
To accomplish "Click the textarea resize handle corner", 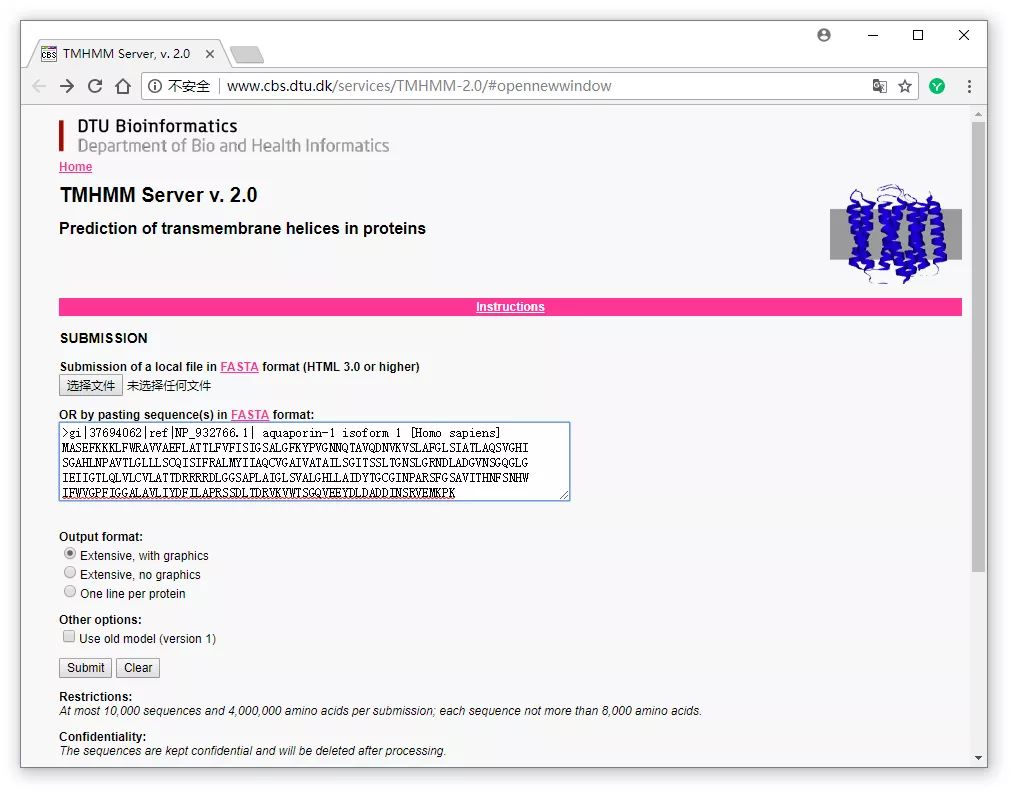I will coord(564,494).
